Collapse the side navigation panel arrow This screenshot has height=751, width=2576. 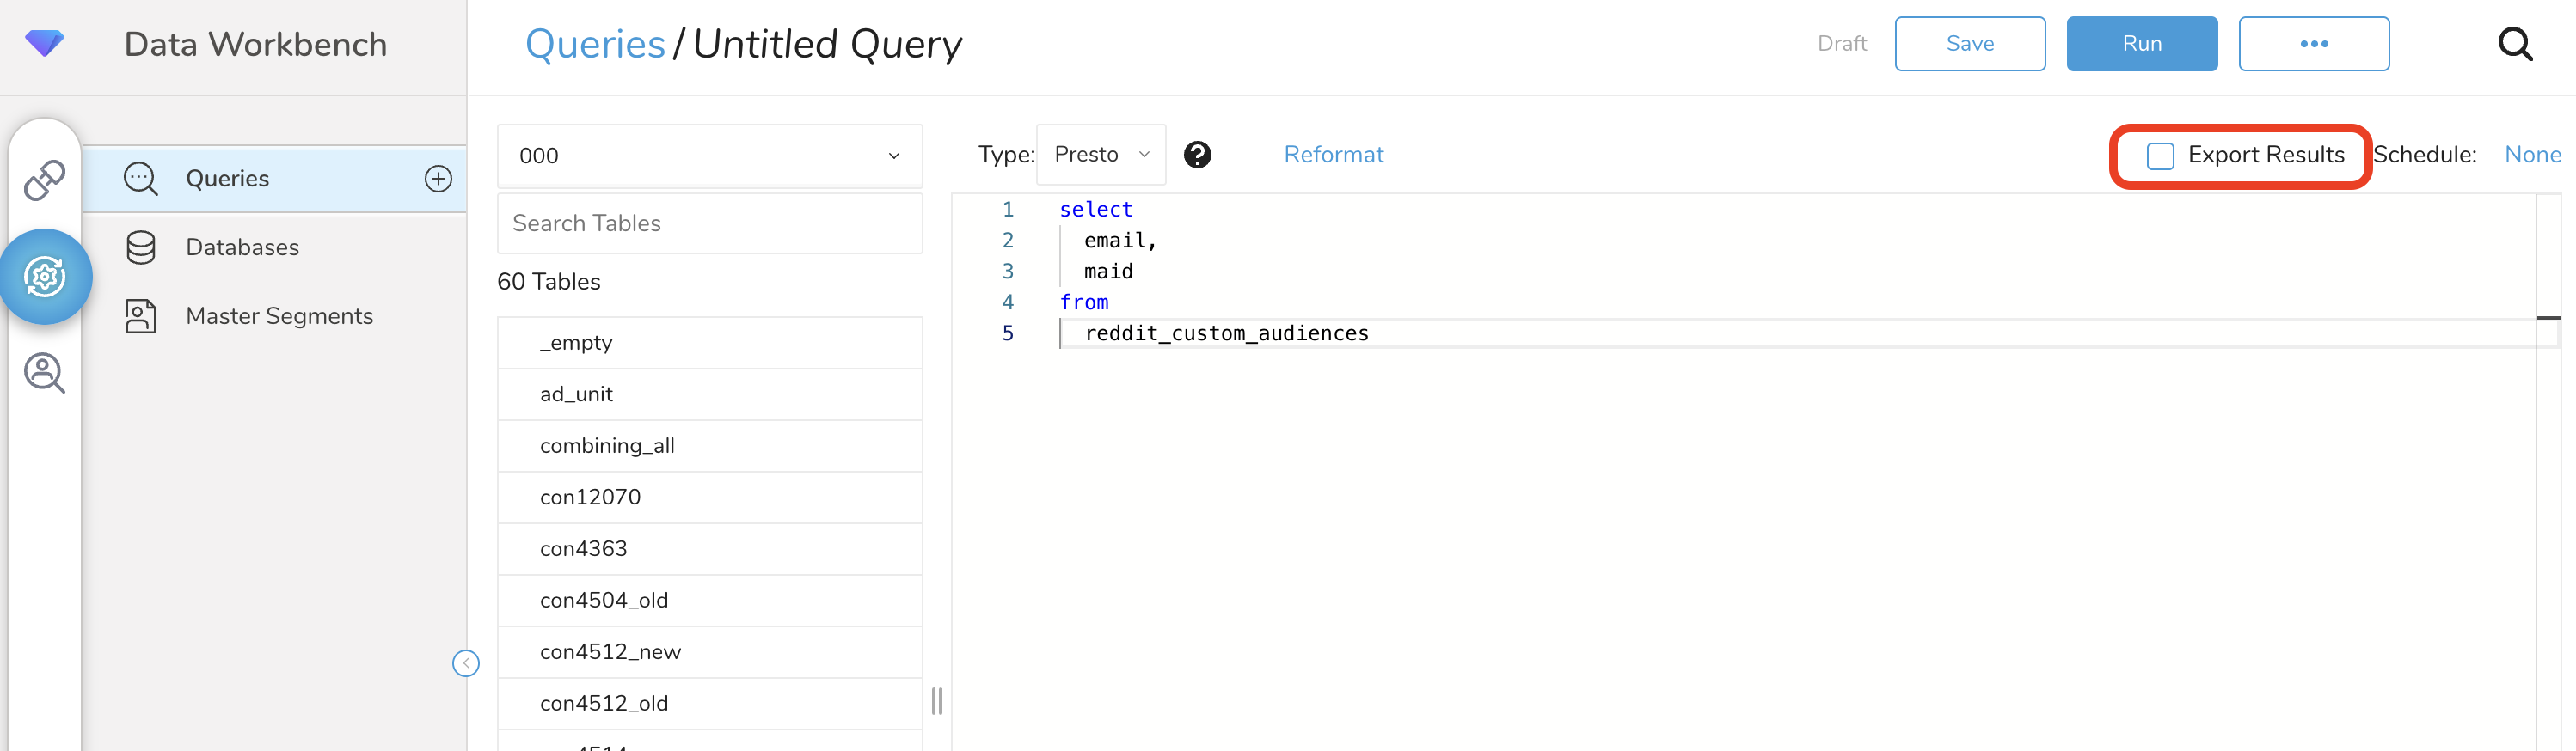(x=466, y=663)
